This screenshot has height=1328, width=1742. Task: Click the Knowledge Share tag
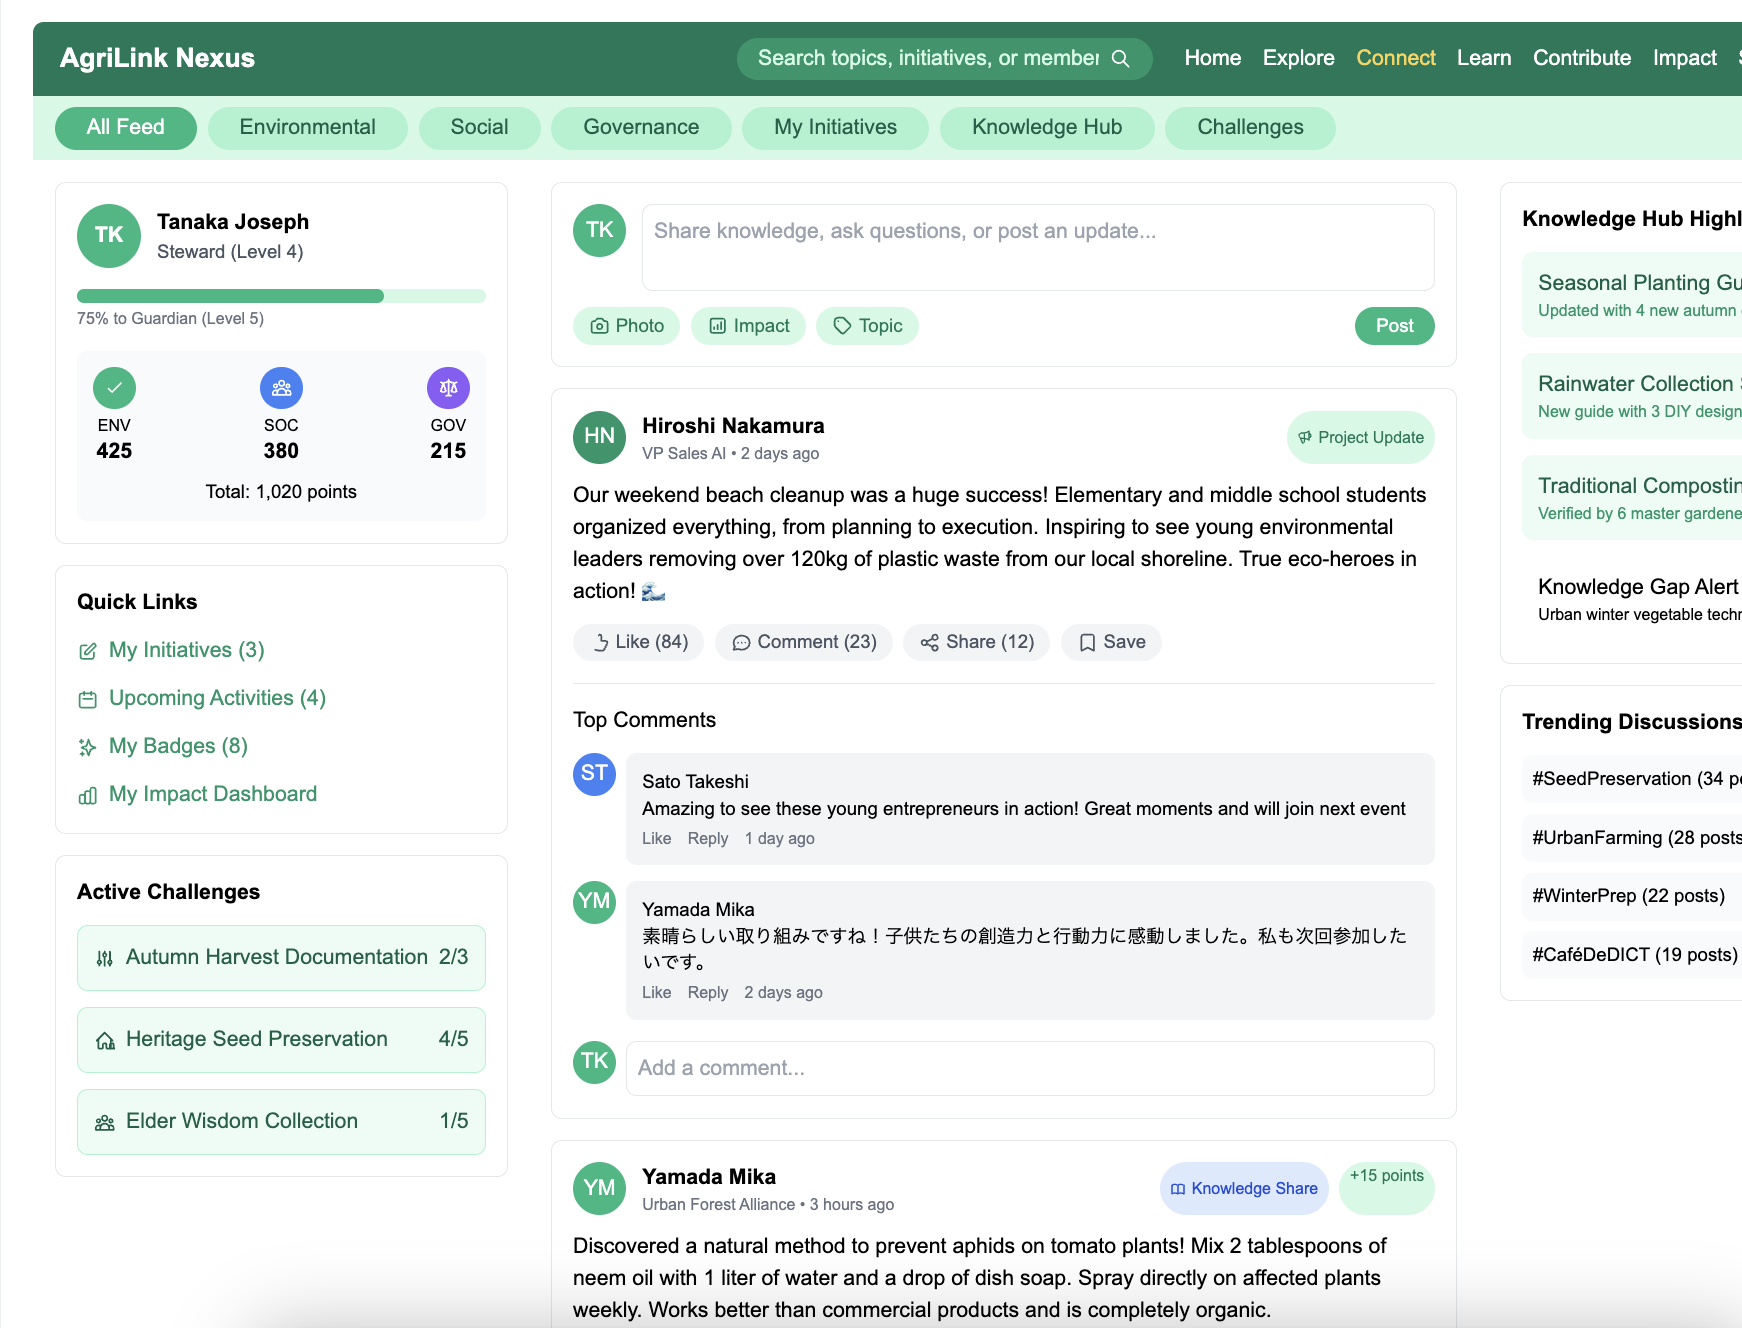click(x=1244, y=1189)
